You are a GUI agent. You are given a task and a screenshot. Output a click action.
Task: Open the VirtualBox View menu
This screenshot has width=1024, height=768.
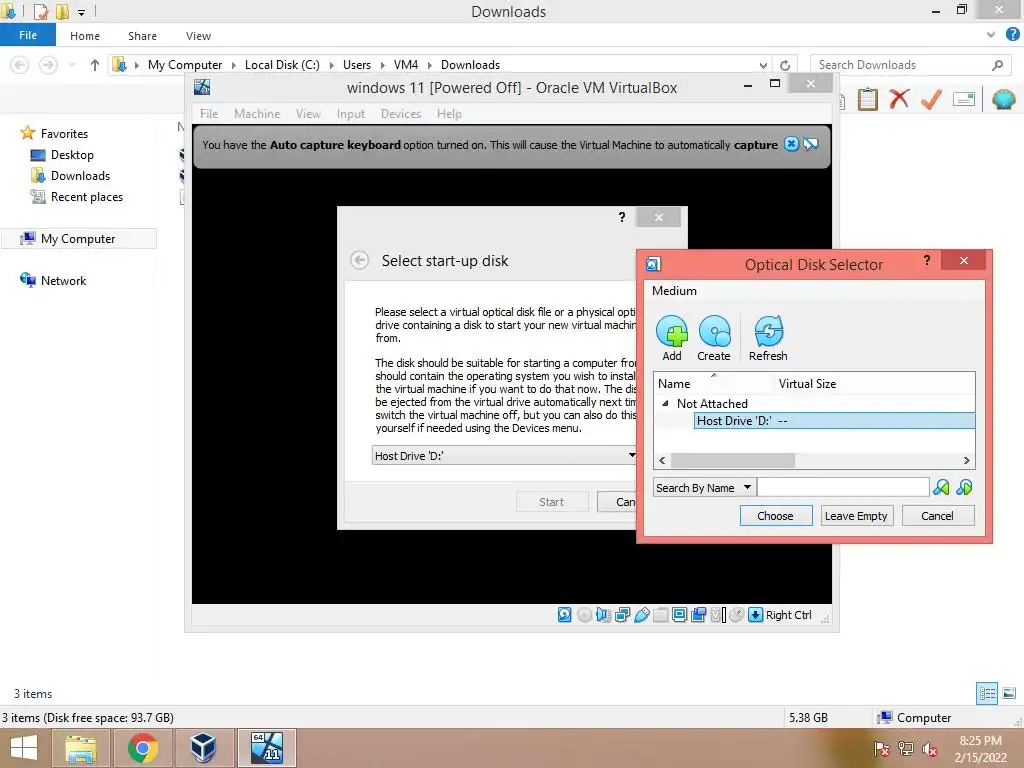(x=308, y=114)
